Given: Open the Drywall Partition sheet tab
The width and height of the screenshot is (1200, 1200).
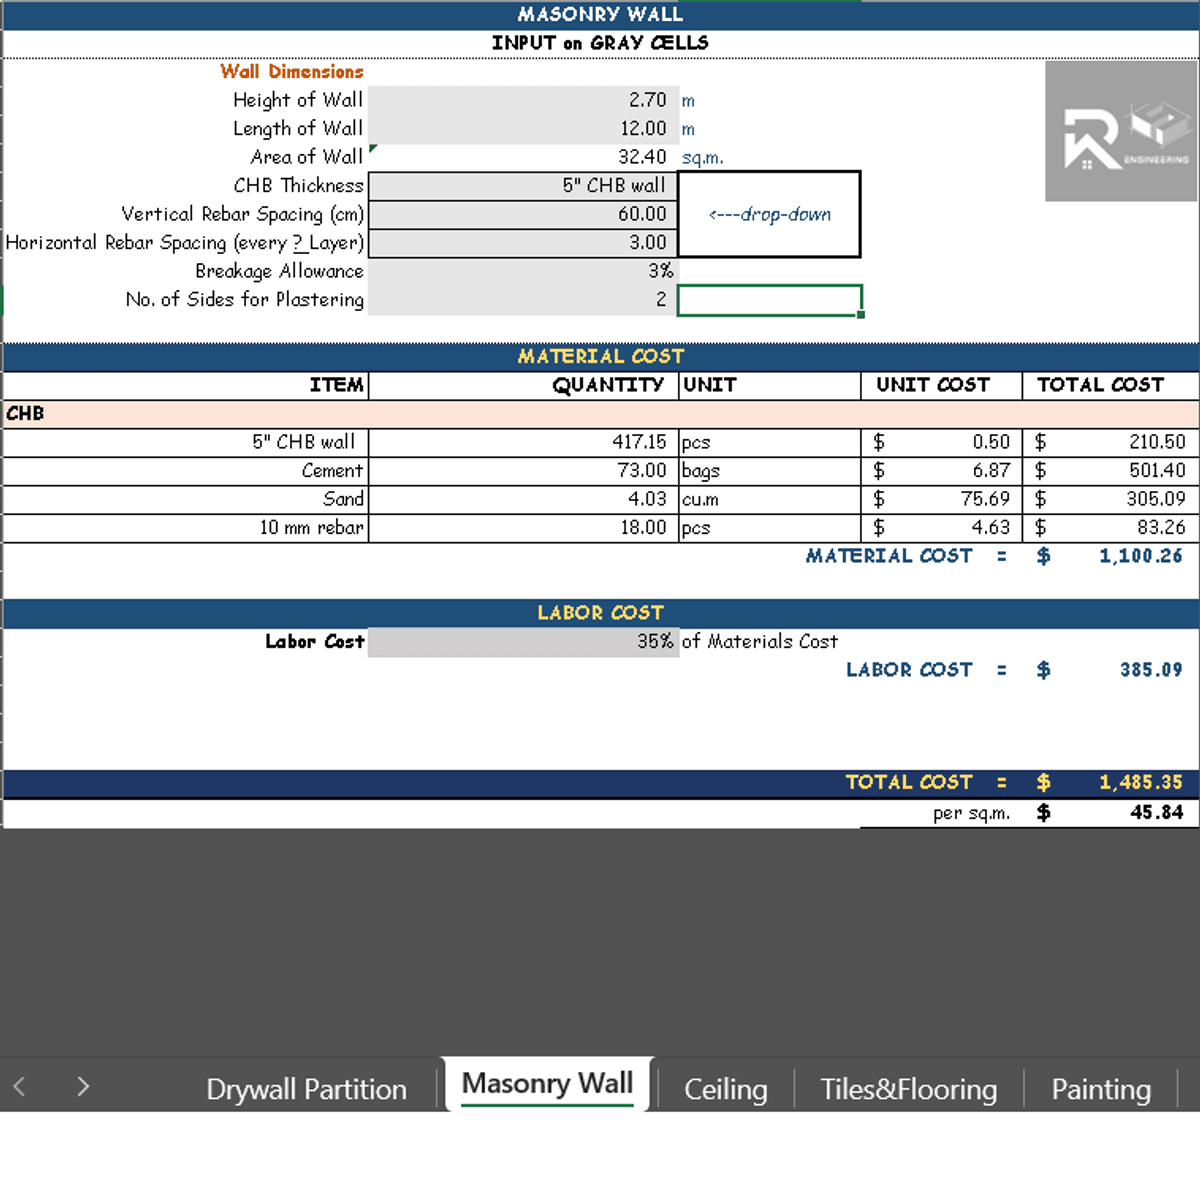Looking at the screenshot, I should 306,1088.
